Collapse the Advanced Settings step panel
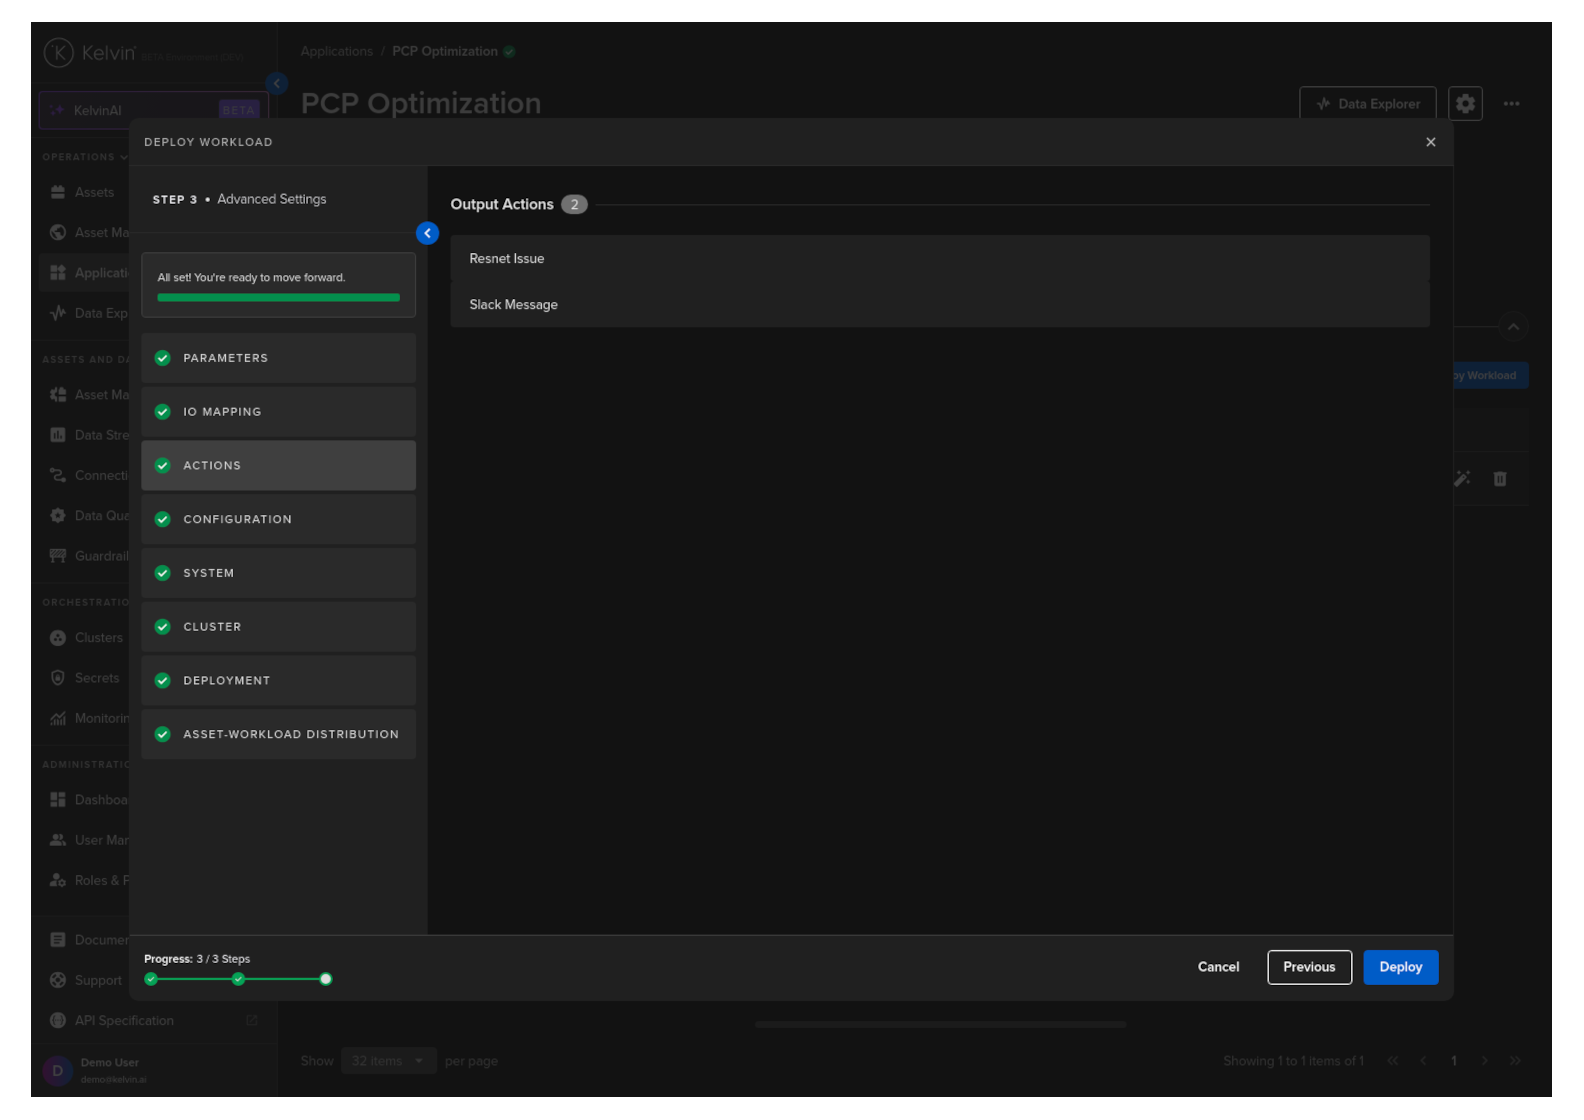 (x=427, y=233)
